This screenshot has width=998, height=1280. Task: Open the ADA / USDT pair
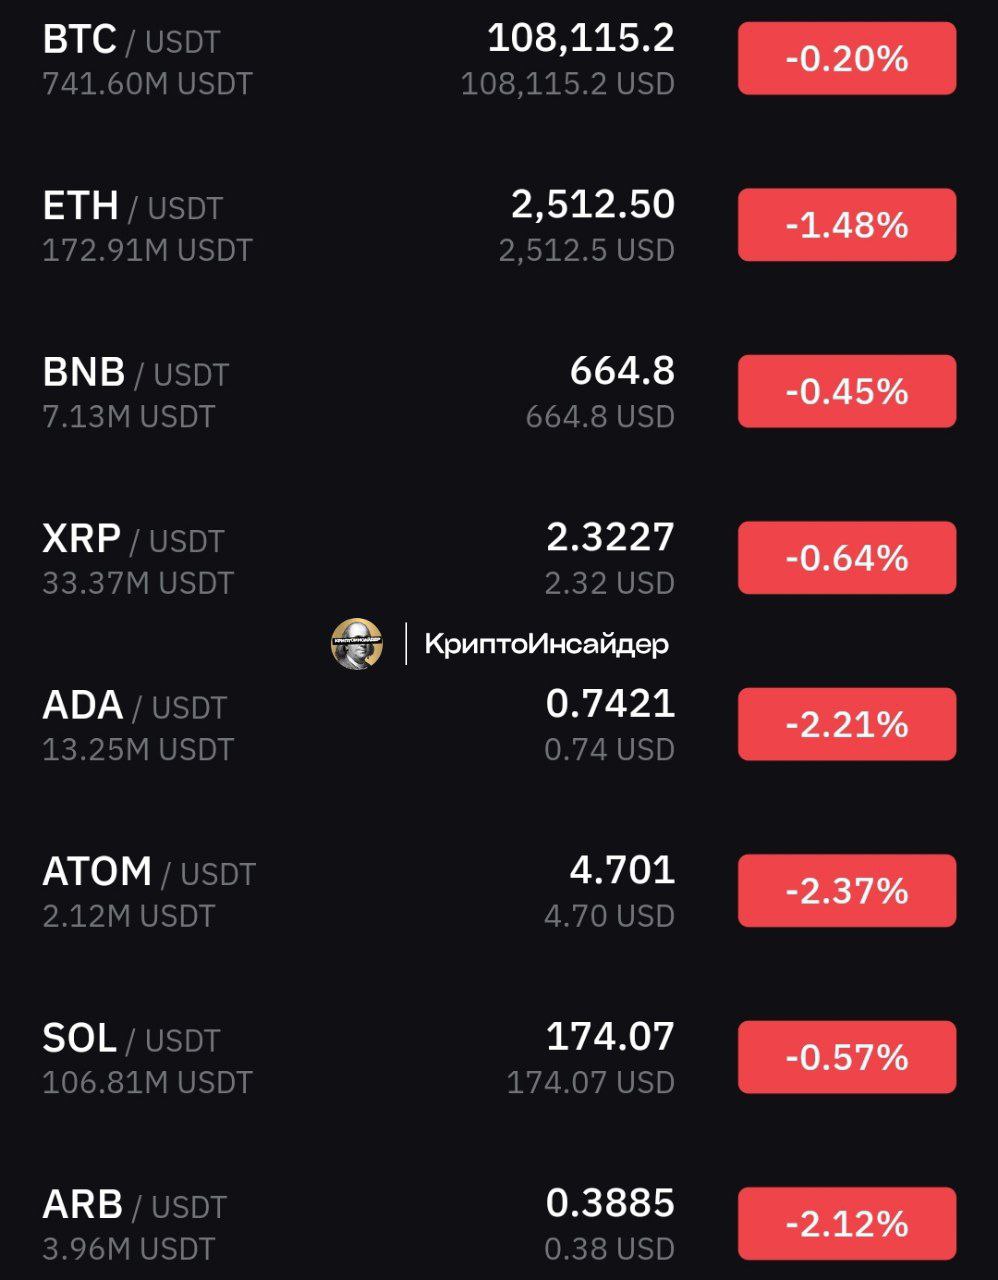click(499, 725)
